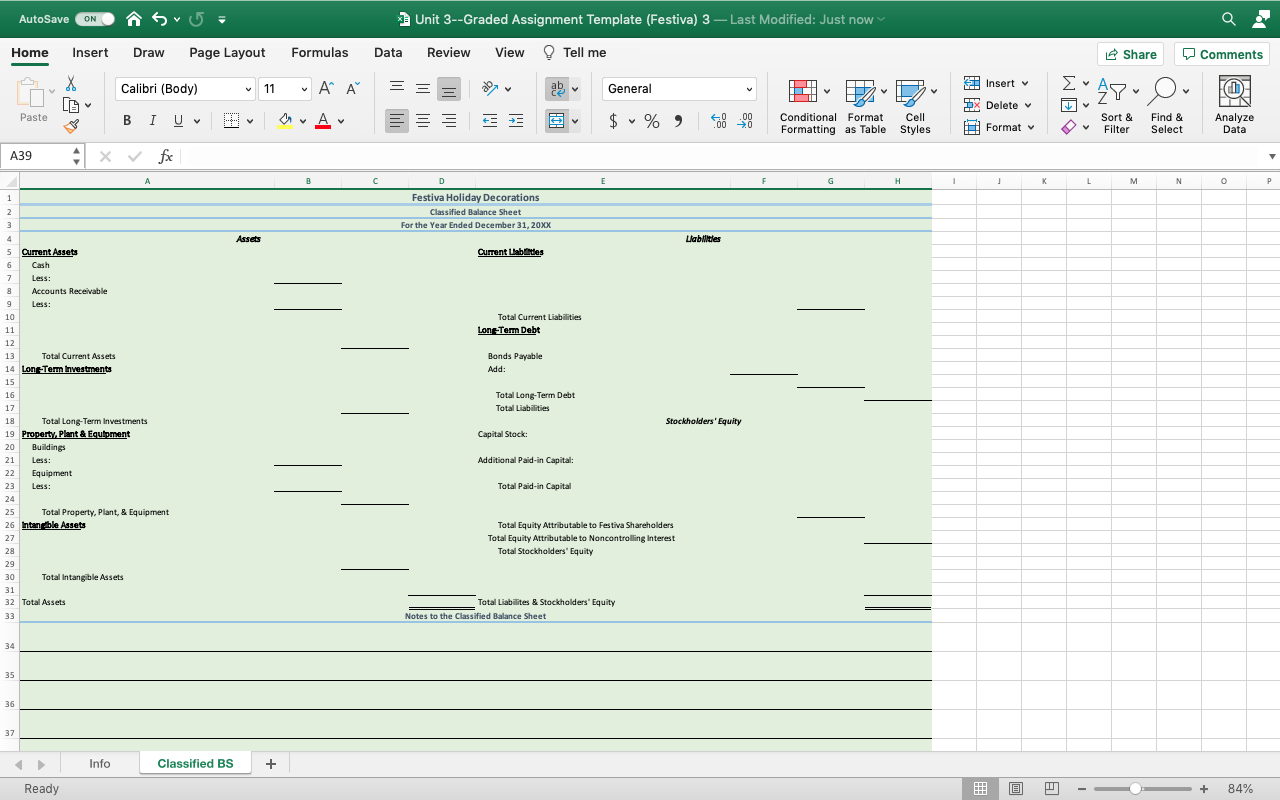Toggle Wrap Text

[557, 89]
